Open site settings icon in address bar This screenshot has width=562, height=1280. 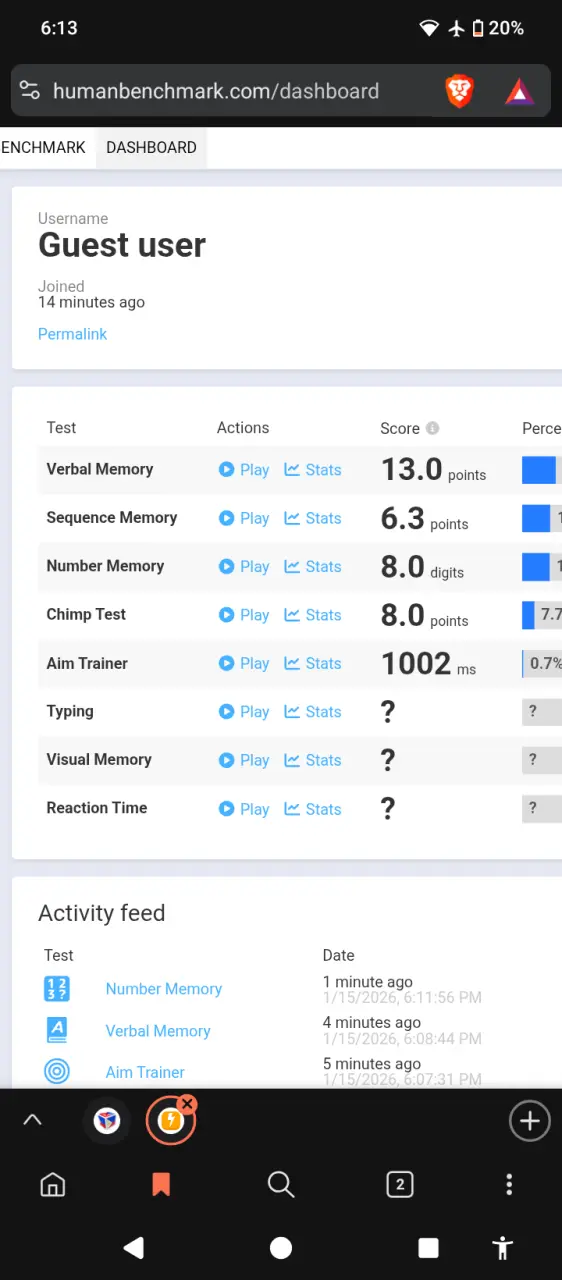coord(30,91)
